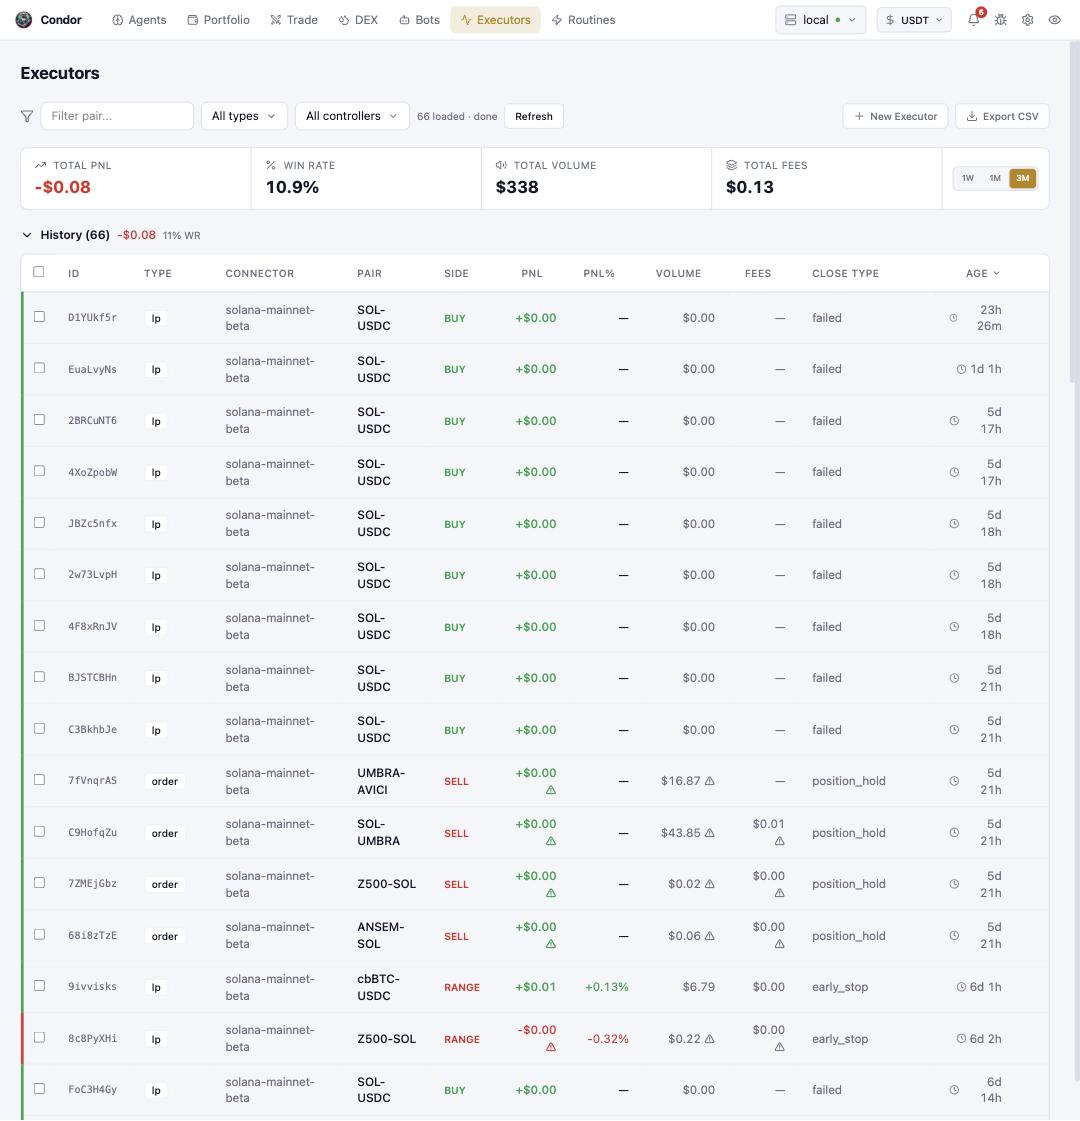The width and height of the screenshot is (1080, 1121).
Task: Open the All controllers dropdown
Action: (x=352, y=116)
